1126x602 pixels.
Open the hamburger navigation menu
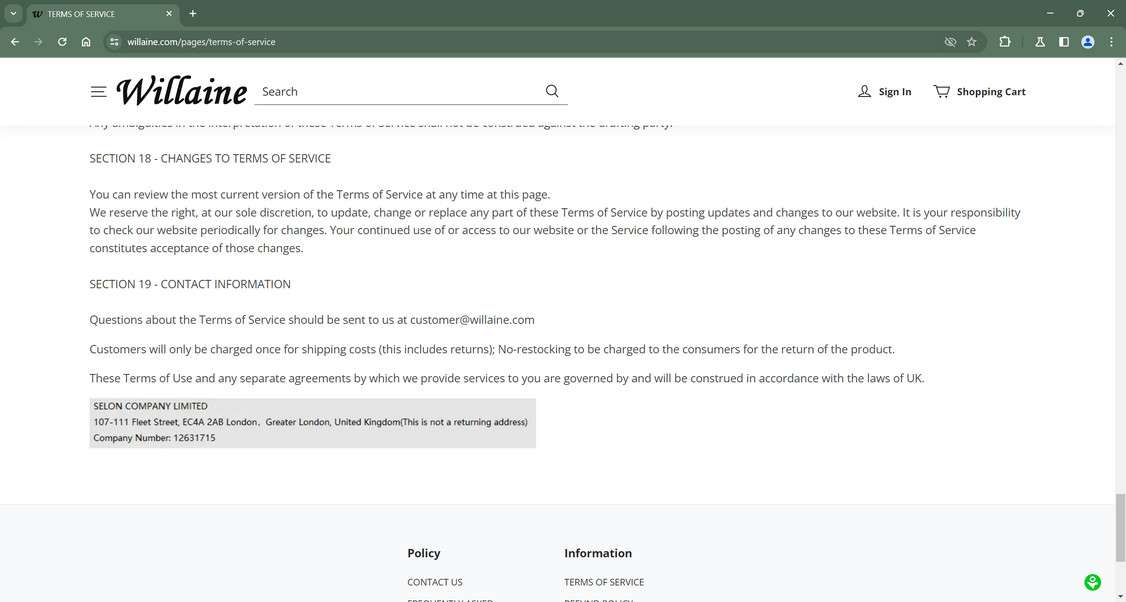click(x=98, y=92)
